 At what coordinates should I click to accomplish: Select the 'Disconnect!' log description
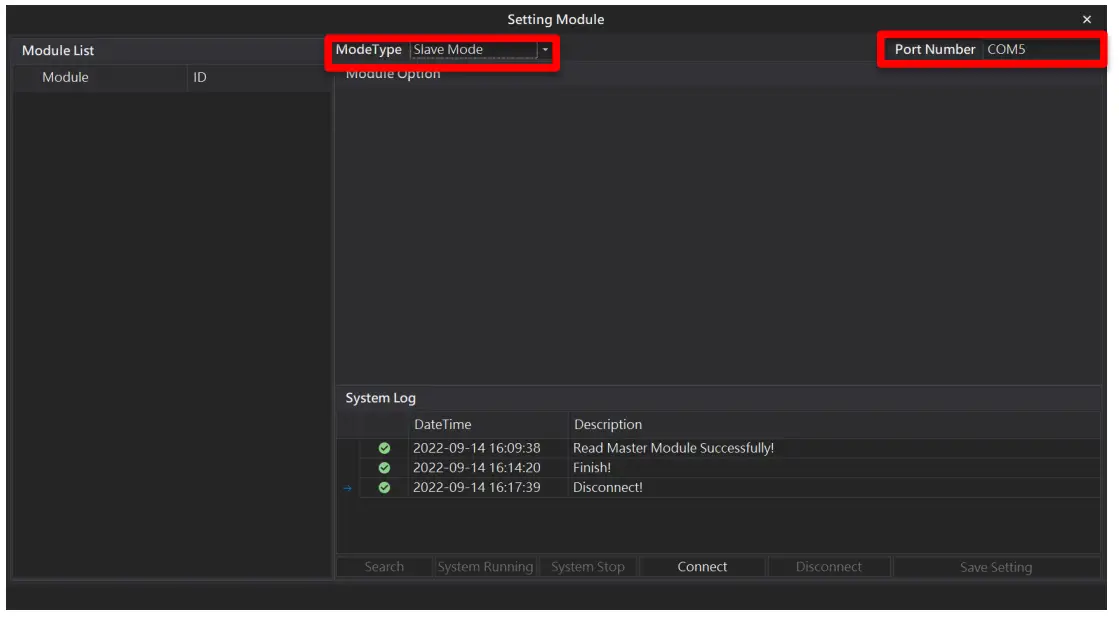tap(607, 488)
